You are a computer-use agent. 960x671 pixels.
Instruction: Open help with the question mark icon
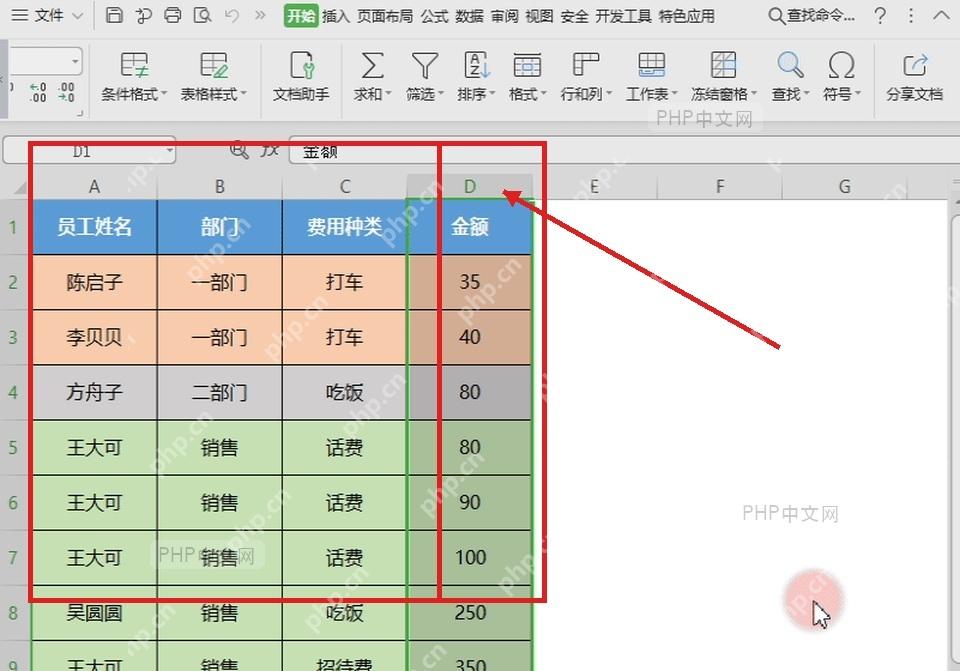pyautogui.click(x=880, y=15)
